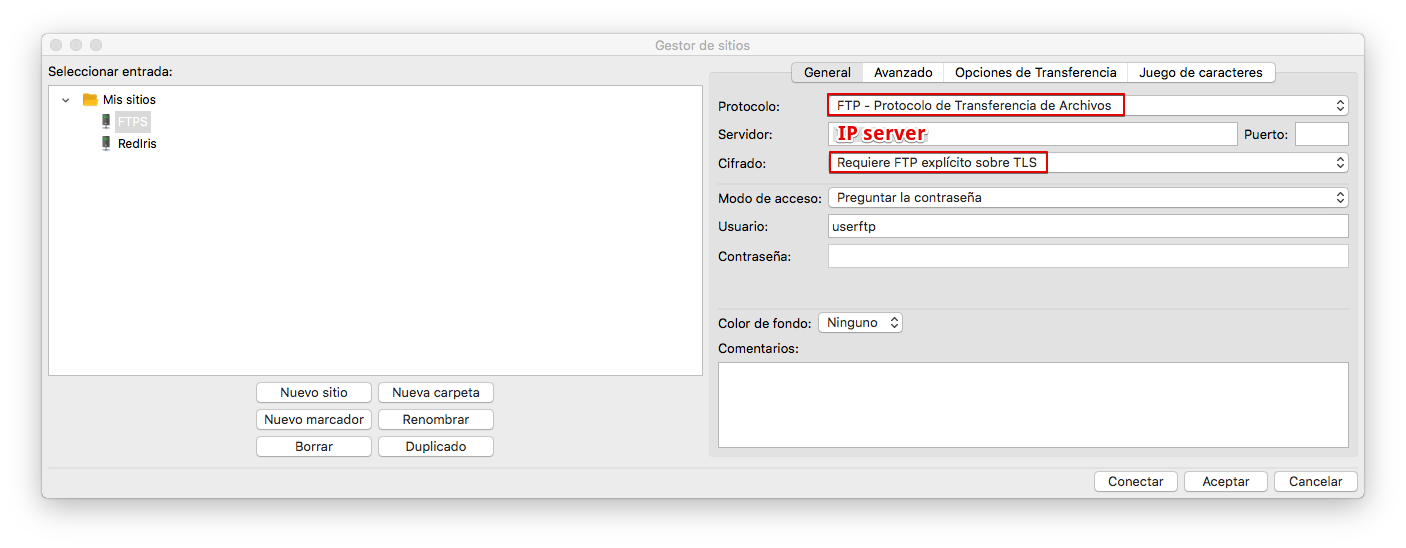Focus the Usuario text field
This screenshot has height=548, width=1406.
[1087, 227]
